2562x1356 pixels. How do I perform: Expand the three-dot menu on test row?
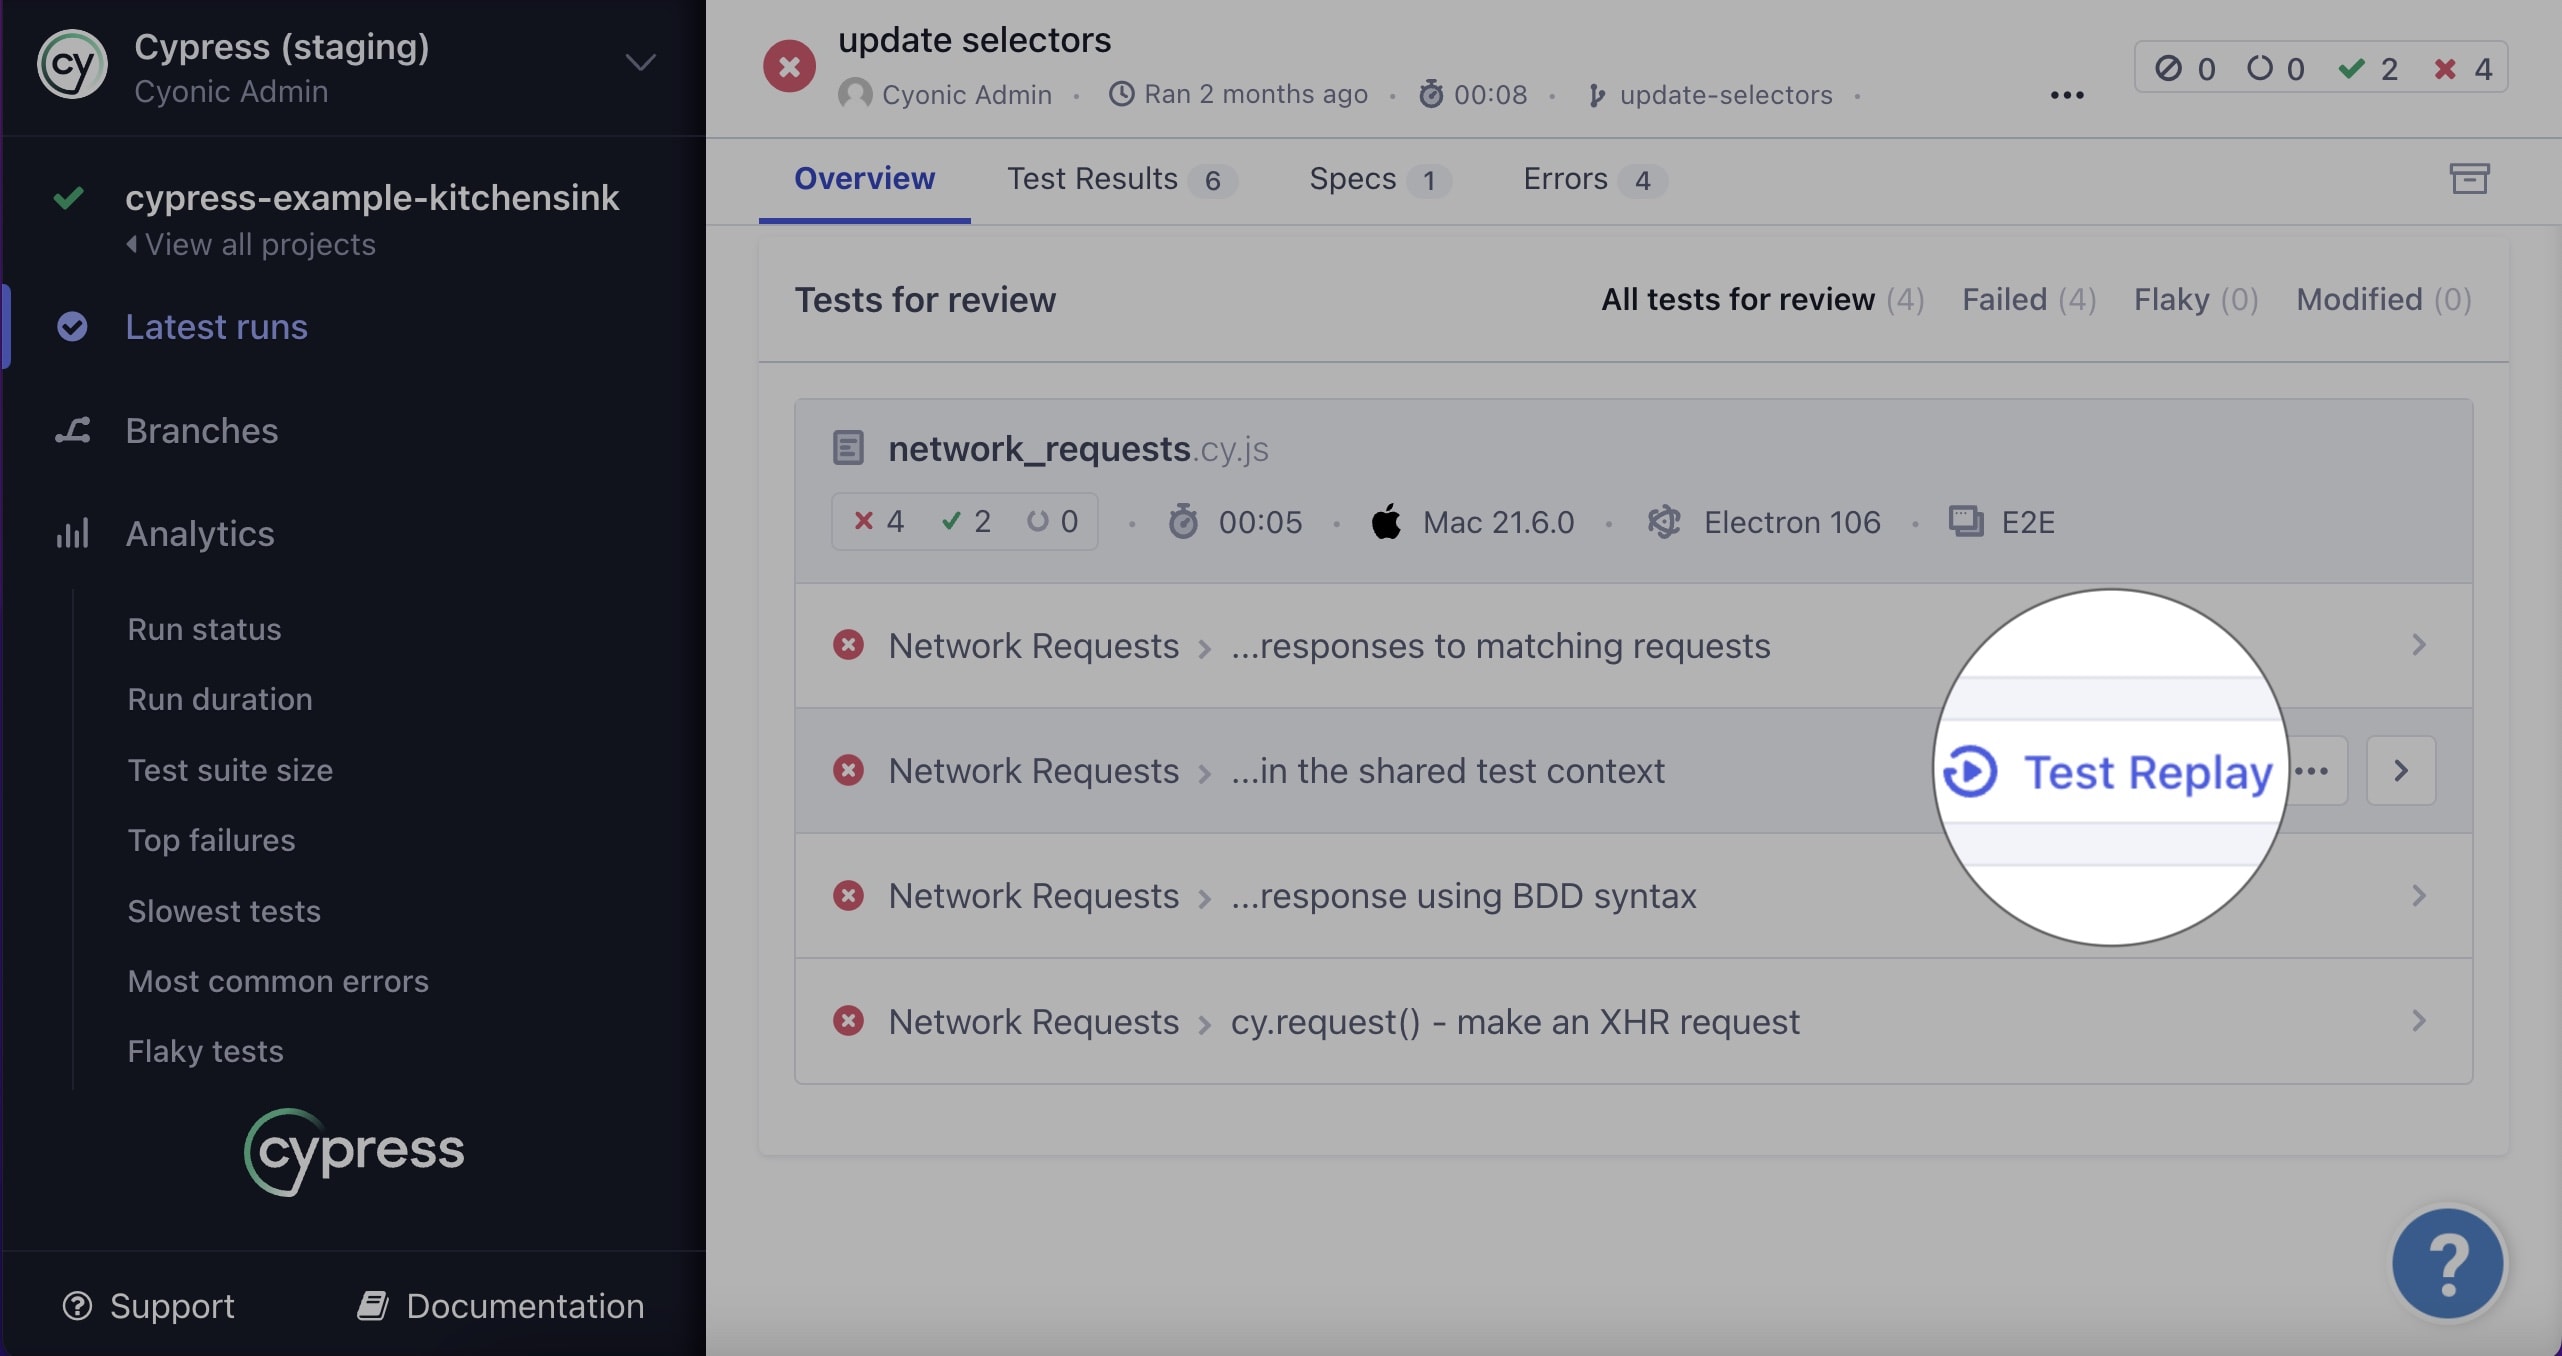[x=2315, y=771]
